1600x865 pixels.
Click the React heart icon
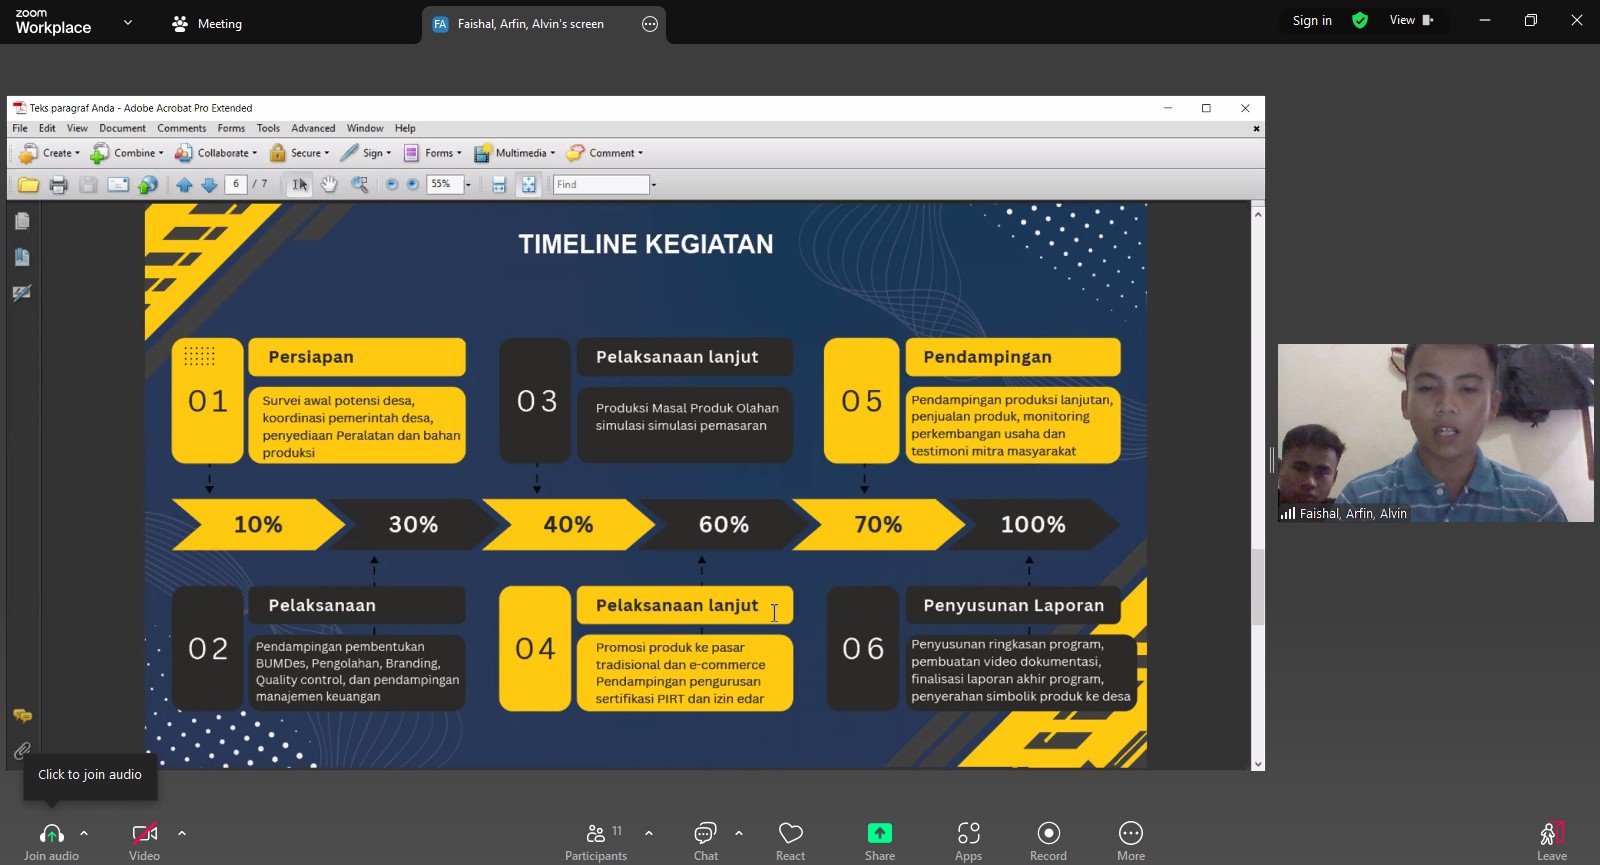[790, 834]
